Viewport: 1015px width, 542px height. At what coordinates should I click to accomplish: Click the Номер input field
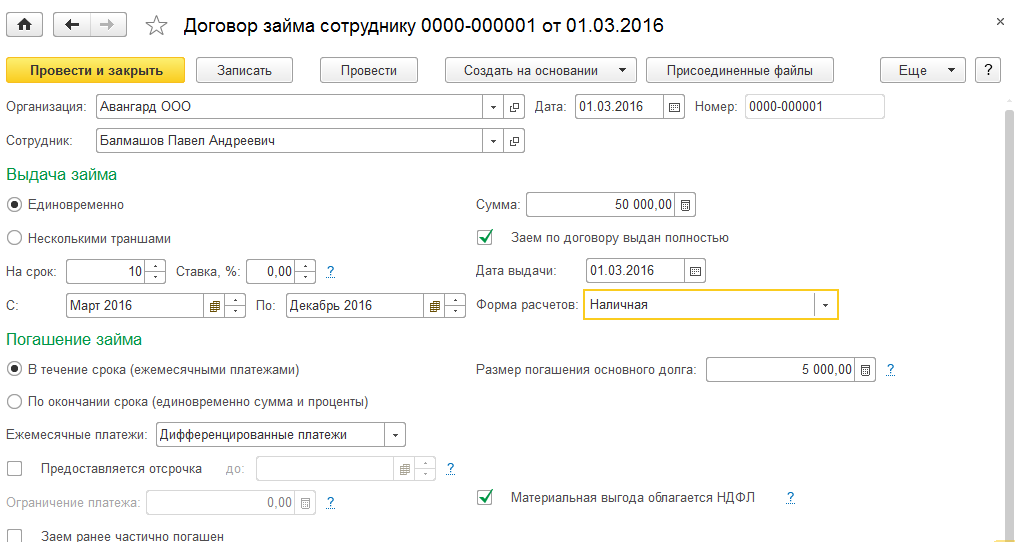814,106
